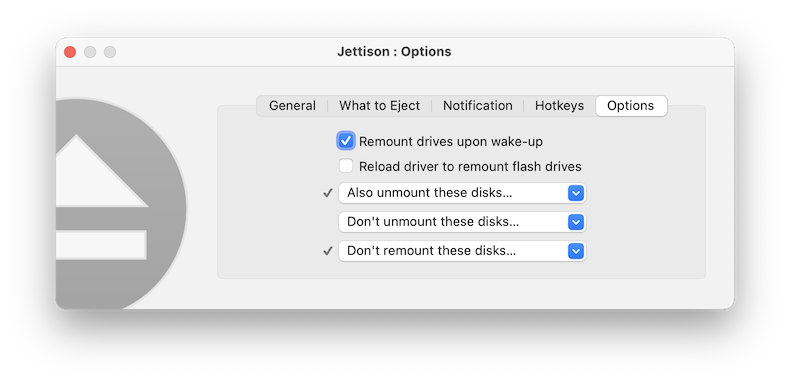This screenshot has height=383, width=790.
Task: Select the Options tab
Action: coord(631,106)
